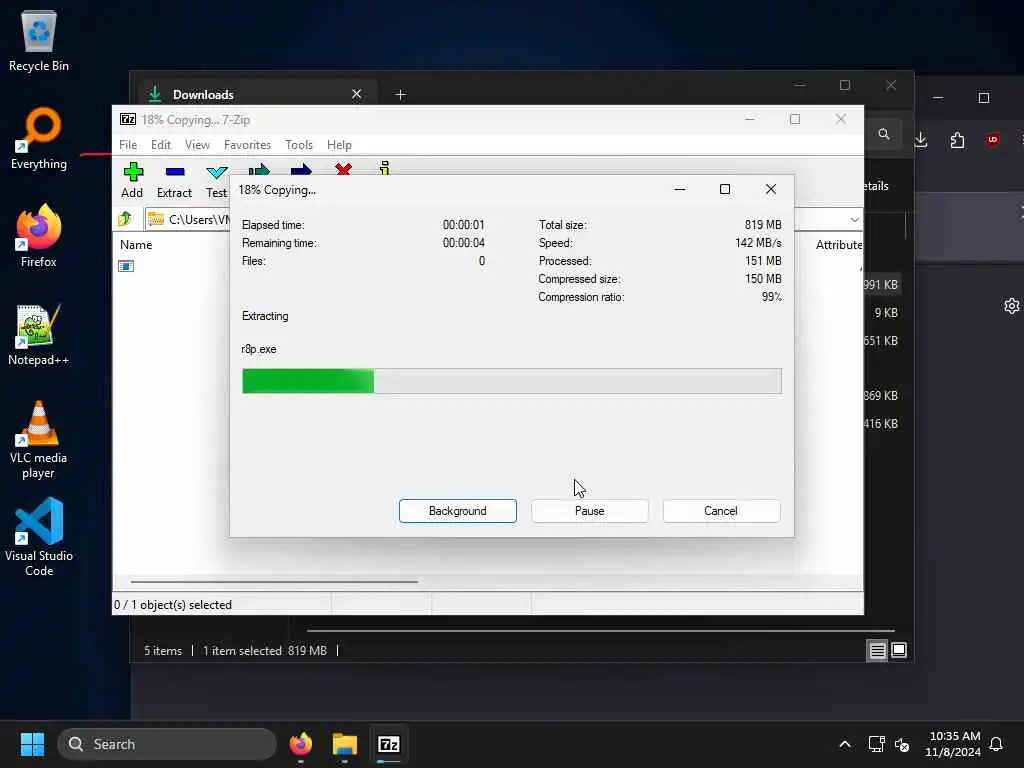
Task: Click the red uBlock shield icon
Action: 993,140
